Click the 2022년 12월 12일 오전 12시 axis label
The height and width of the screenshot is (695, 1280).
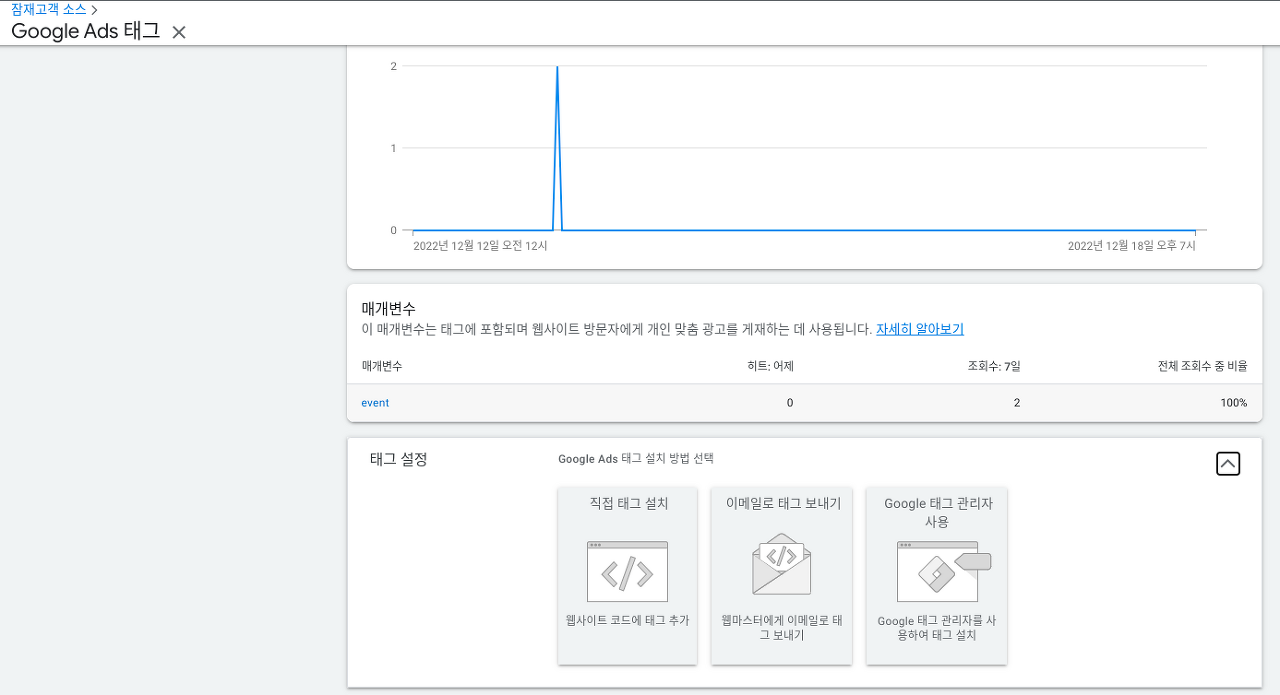(480, 246)
